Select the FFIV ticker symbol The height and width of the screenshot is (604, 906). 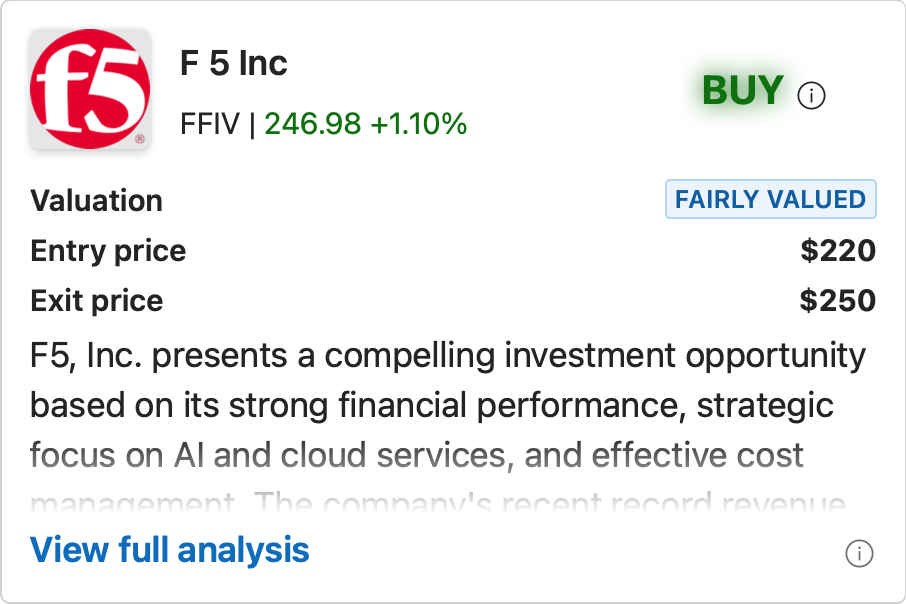click(210, 124)
